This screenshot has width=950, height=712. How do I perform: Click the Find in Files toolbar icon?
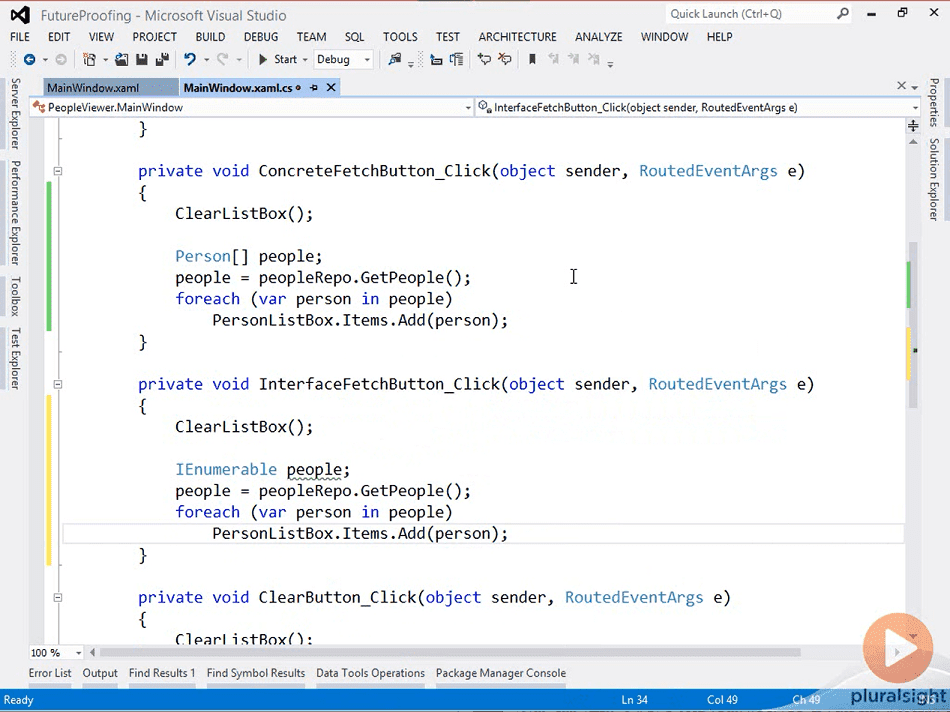(394, 59)
